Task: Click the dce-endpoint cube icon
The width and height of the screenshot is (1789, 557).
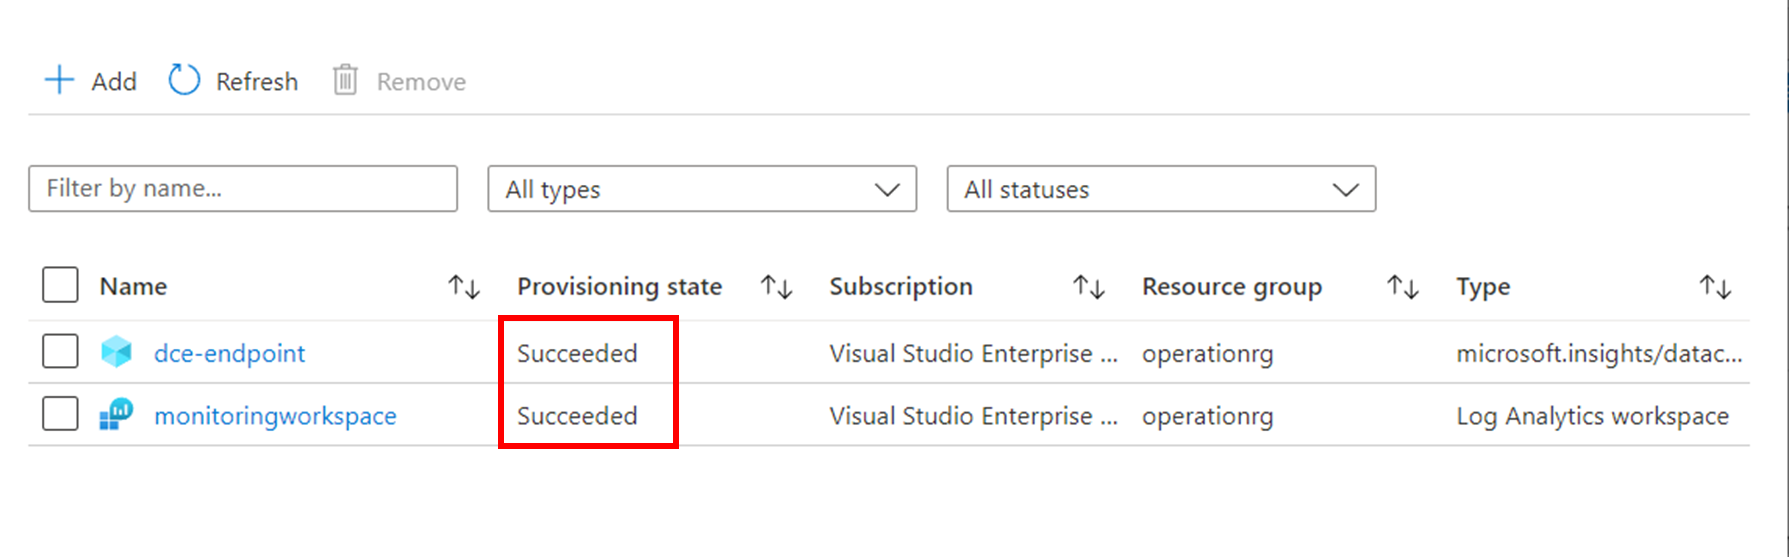Action: (x=117, y=352)
